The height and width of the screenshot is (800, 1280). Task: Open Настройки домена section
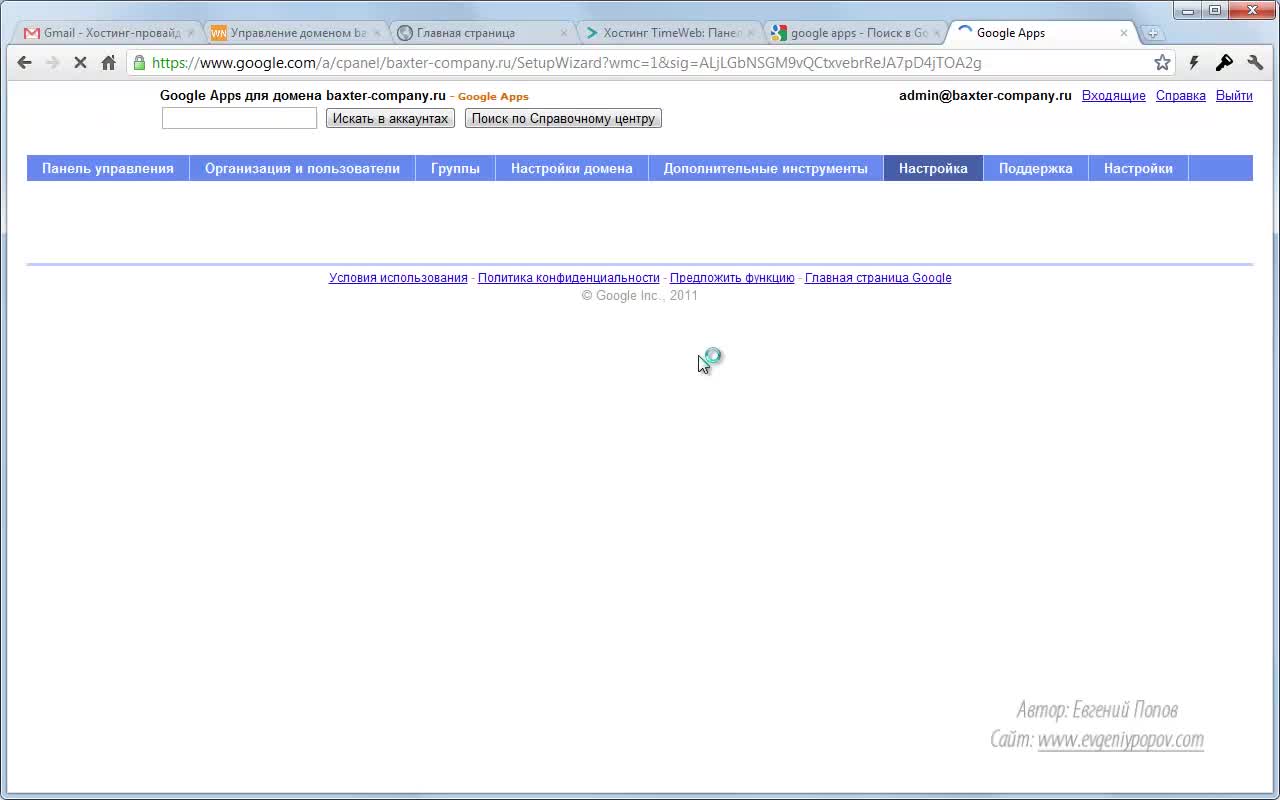pyautogui.click(x=572, y=168)
